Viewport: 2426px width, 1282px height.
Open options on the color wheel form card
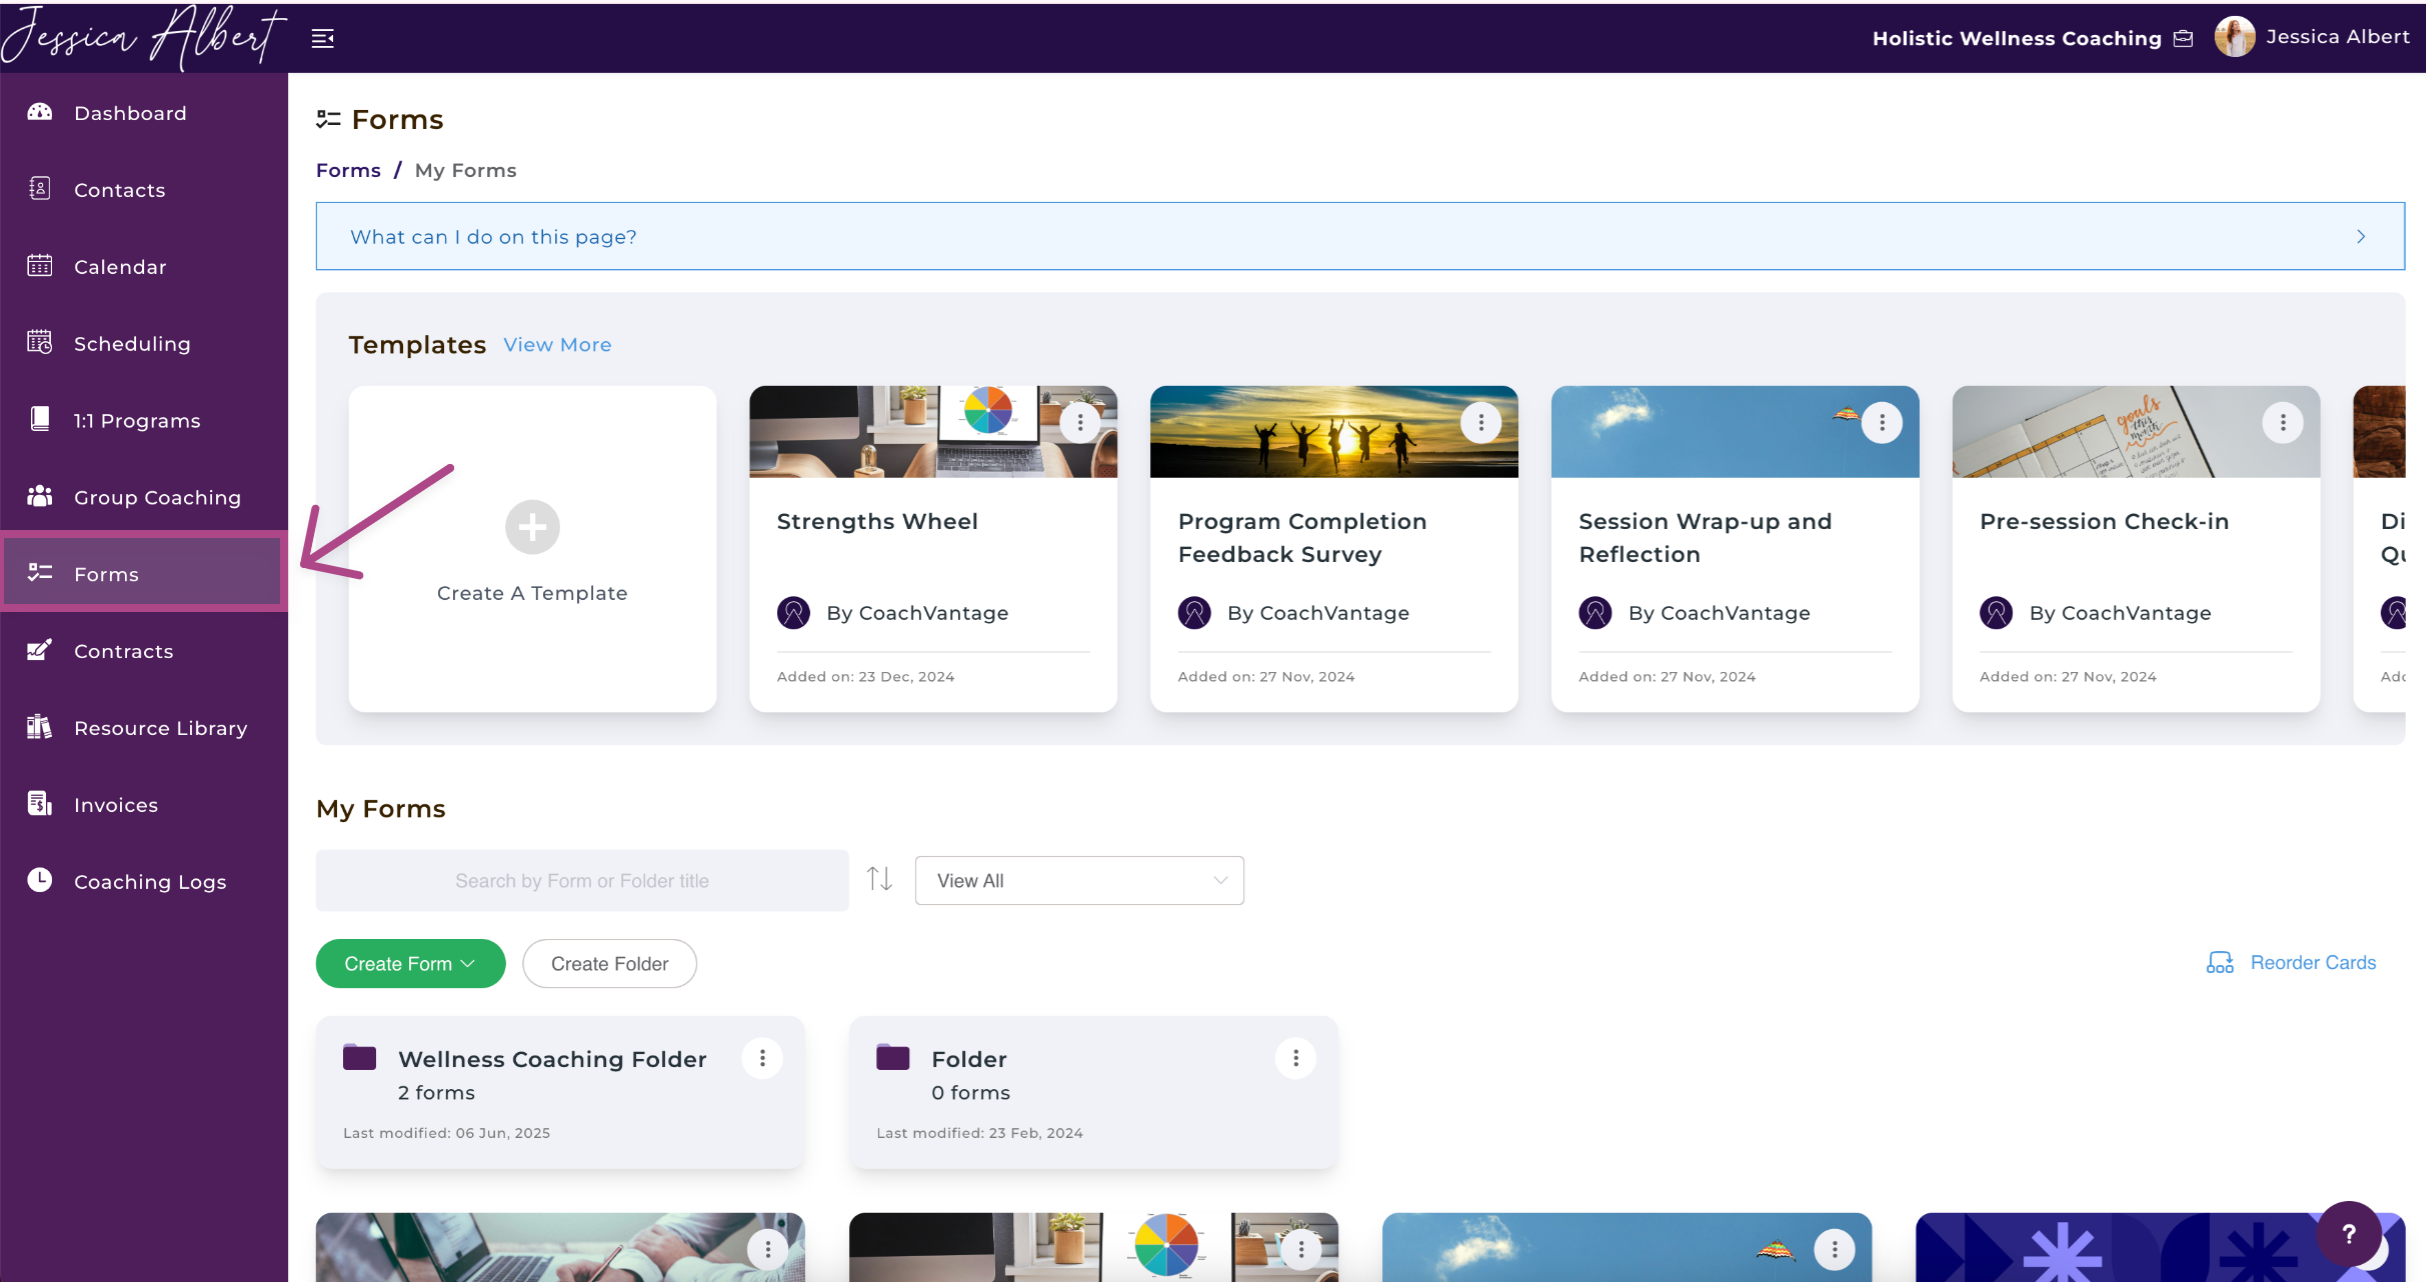tap(1301, 1249)
